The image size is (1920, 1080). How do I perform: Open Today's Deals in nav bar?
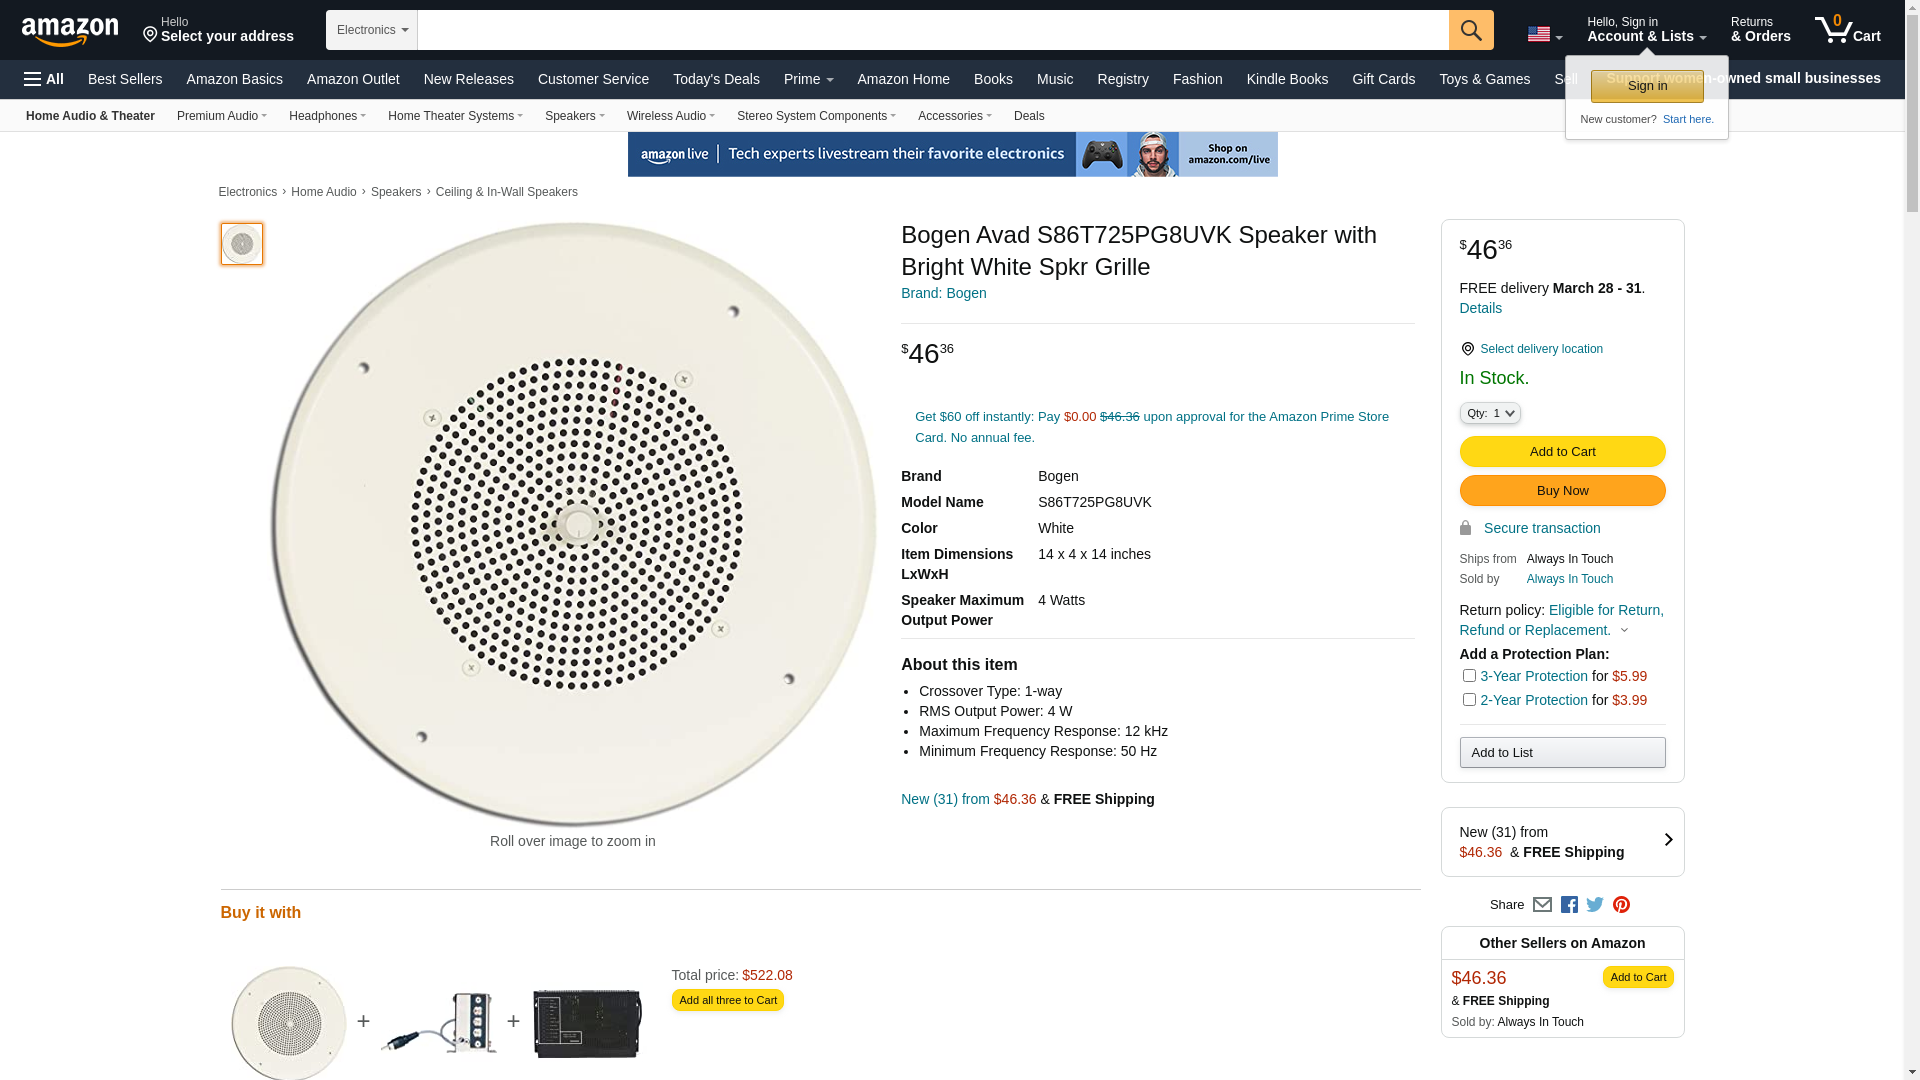click(716, 79)
